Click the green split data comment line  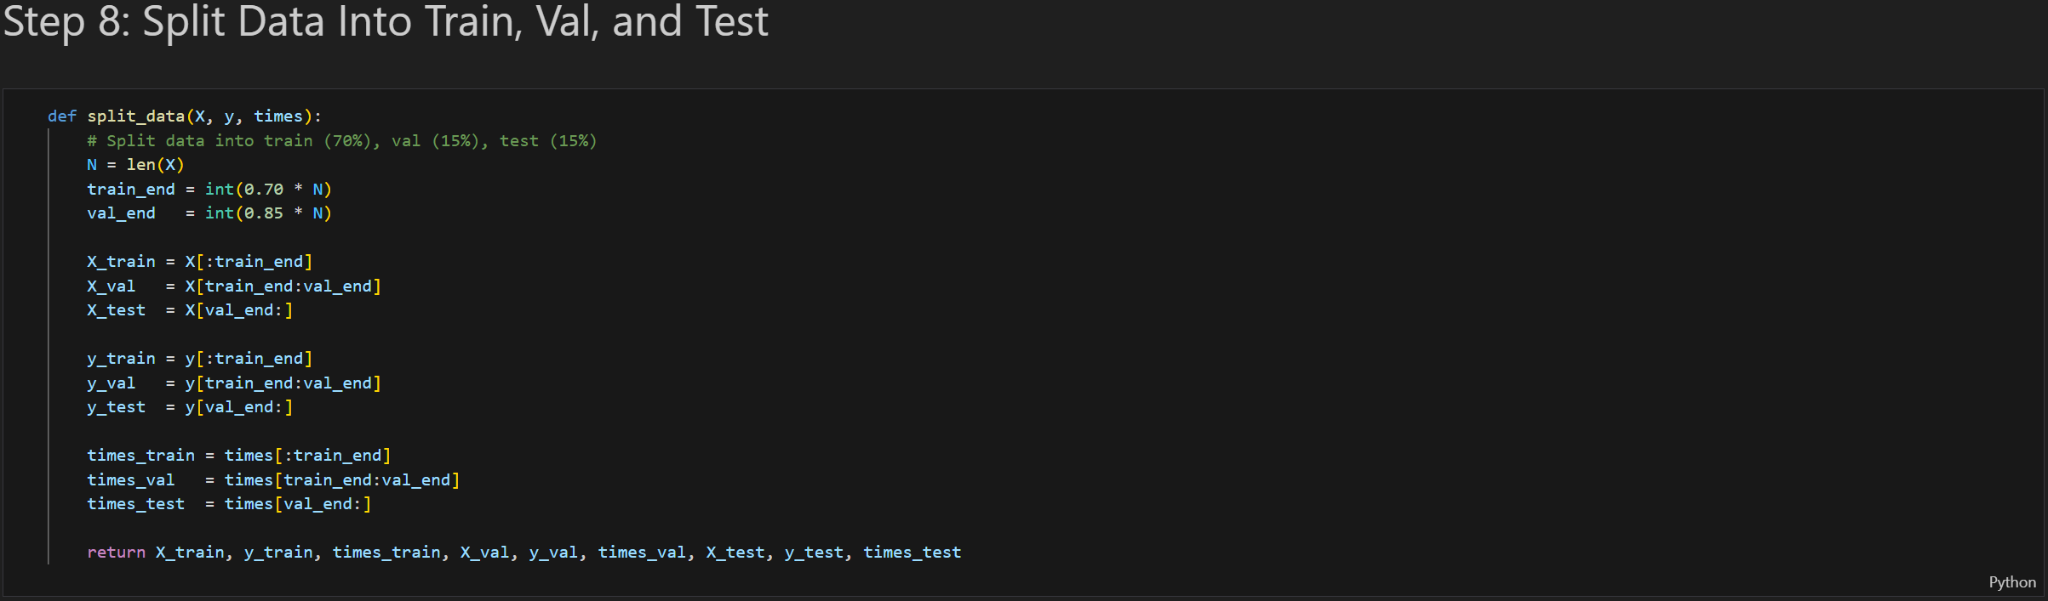tap(341, 141)
